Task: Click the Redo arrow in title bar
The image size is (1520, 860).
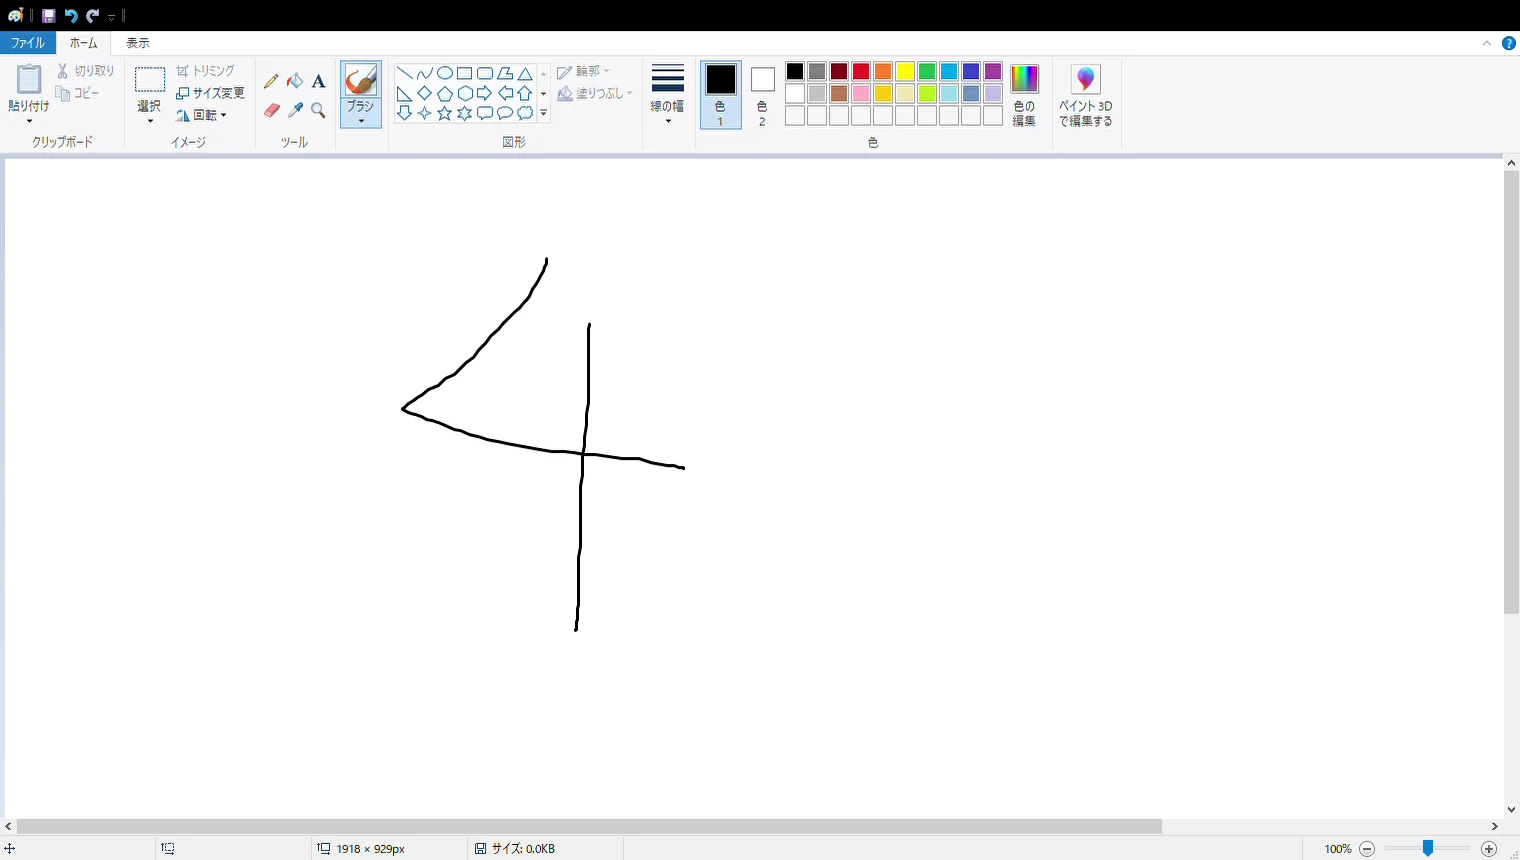Action: (x=93, y=16)
